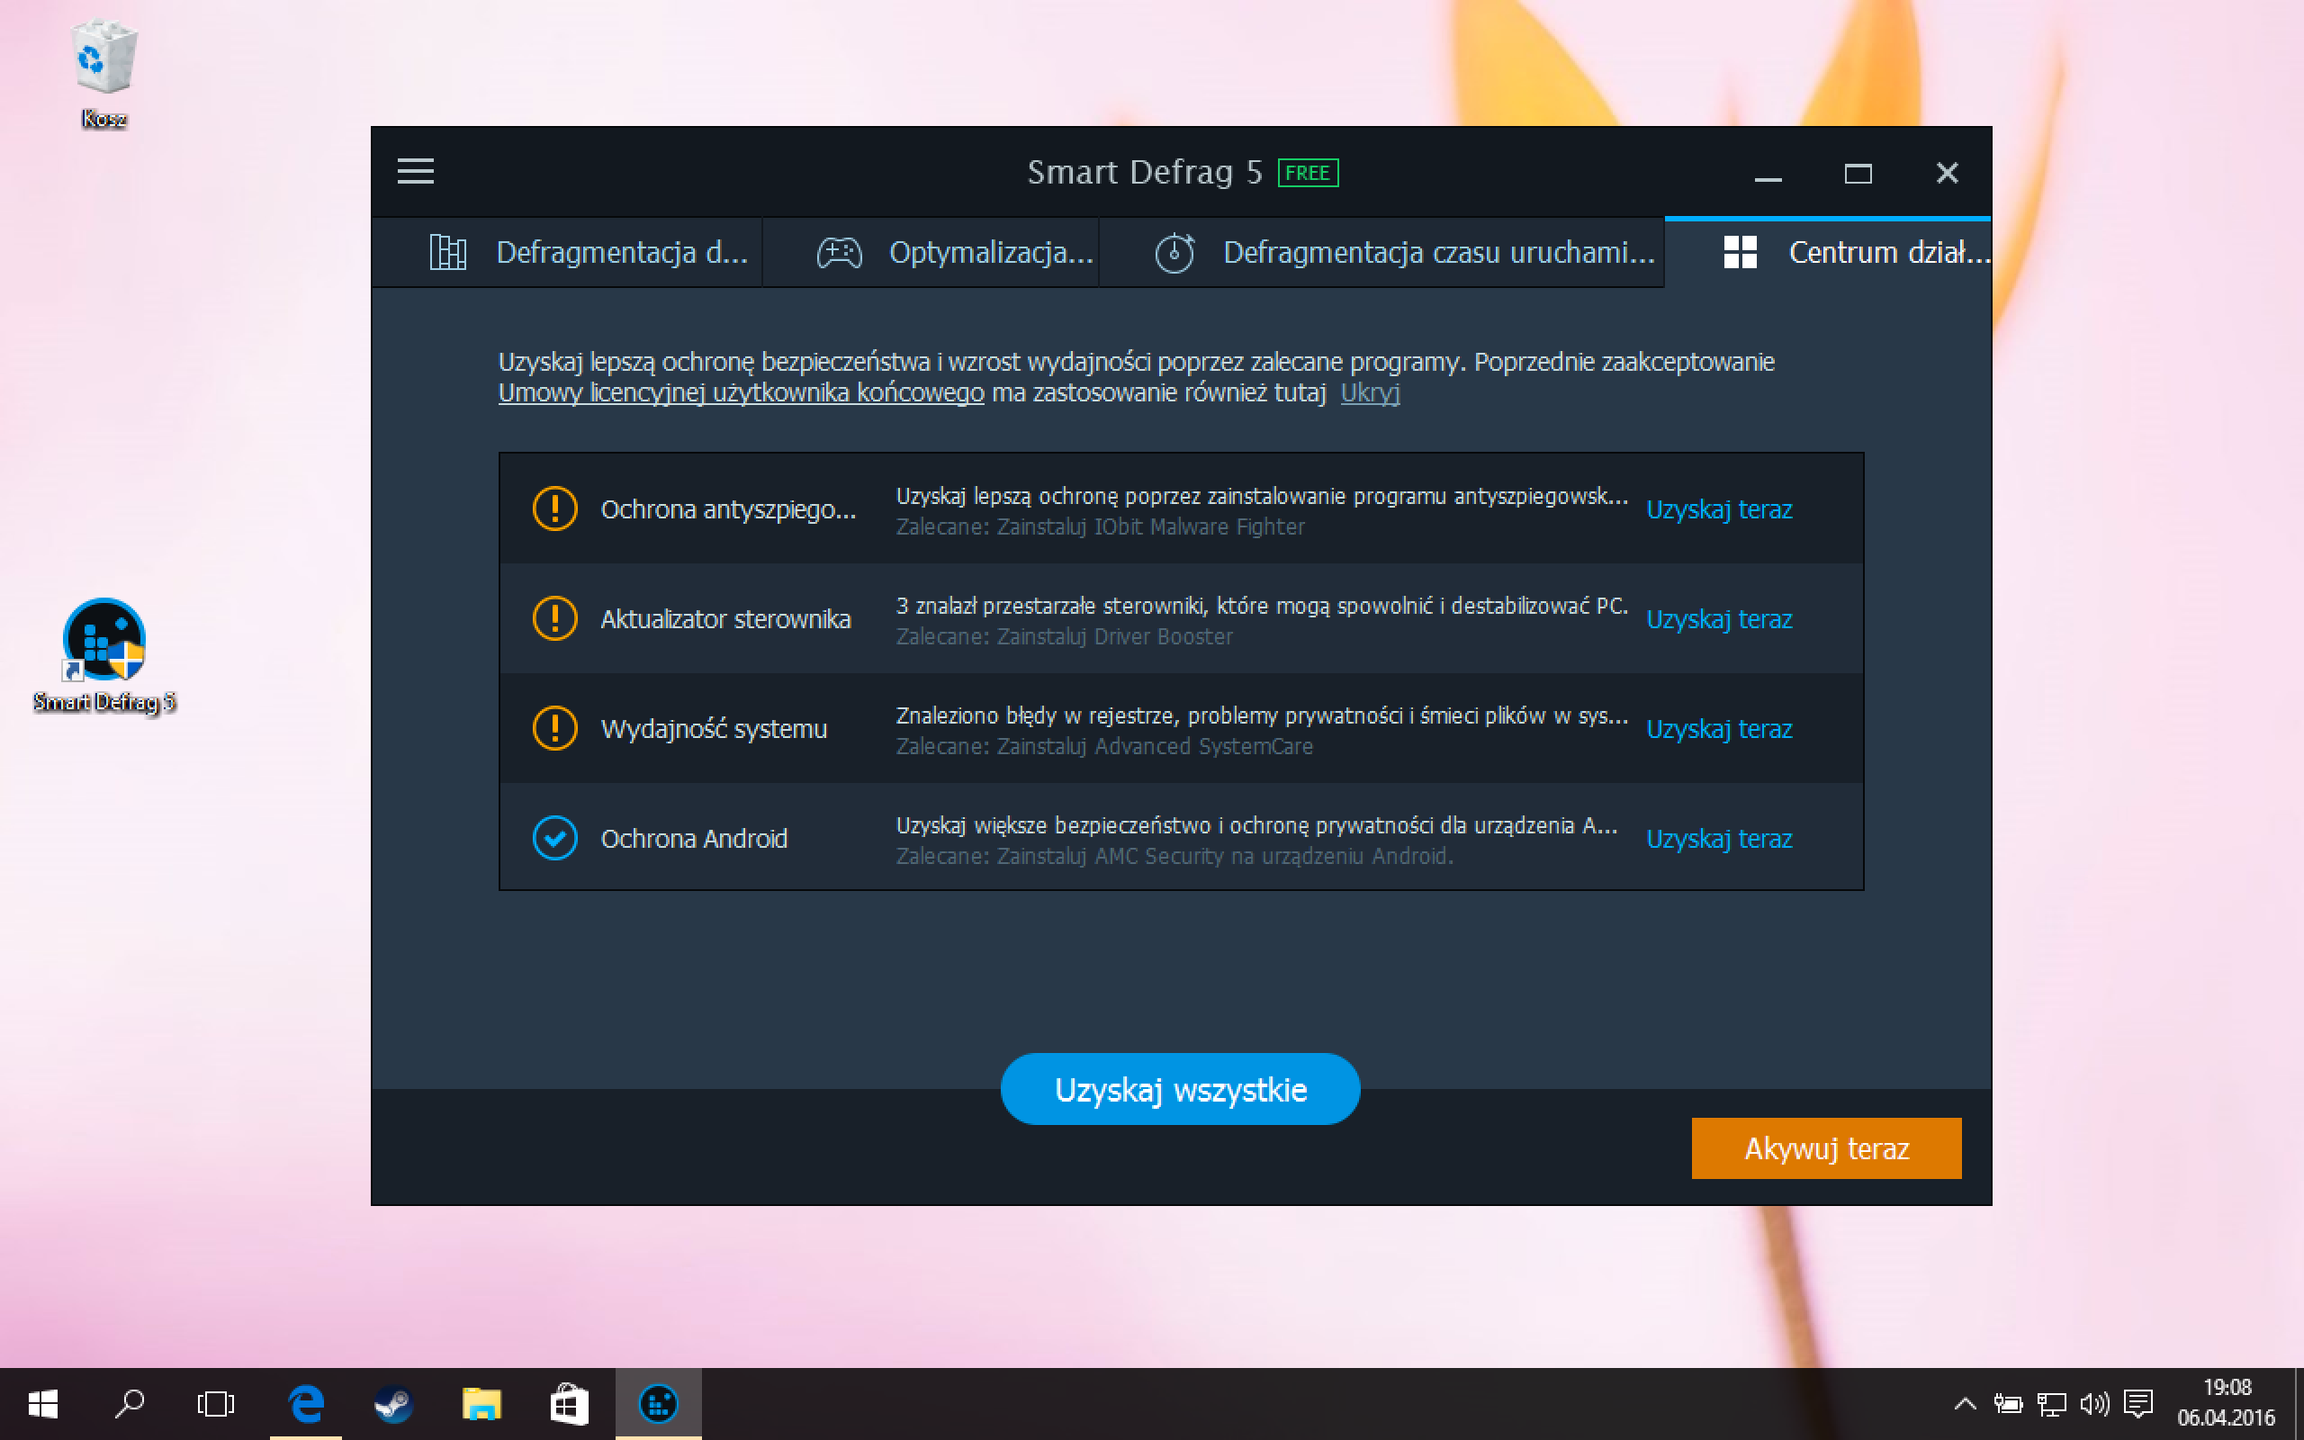The height and width of the screenshot is (1440, 2304).
Task: Click the disk defragmentation tab icon
Action: pos(447,252)
